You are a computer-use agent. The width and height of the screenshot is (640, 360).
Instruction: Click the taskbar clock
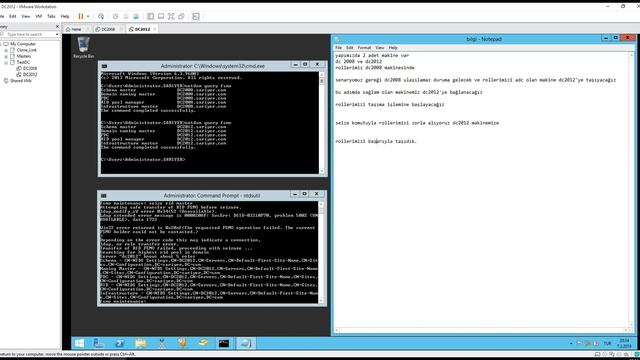click(624, 343)
